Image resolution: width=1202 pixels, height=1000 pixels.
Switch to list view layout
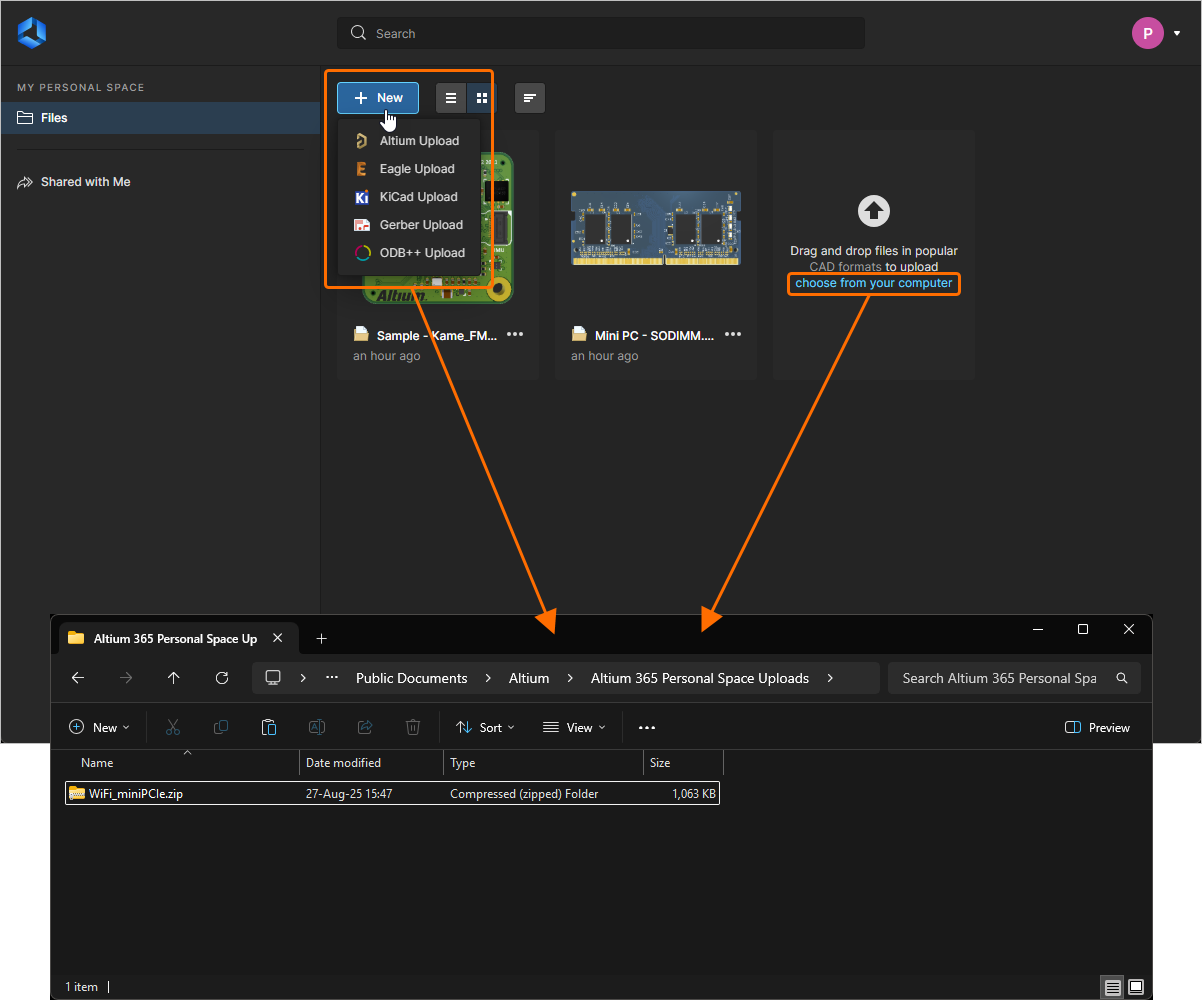(x=451, y=98)
